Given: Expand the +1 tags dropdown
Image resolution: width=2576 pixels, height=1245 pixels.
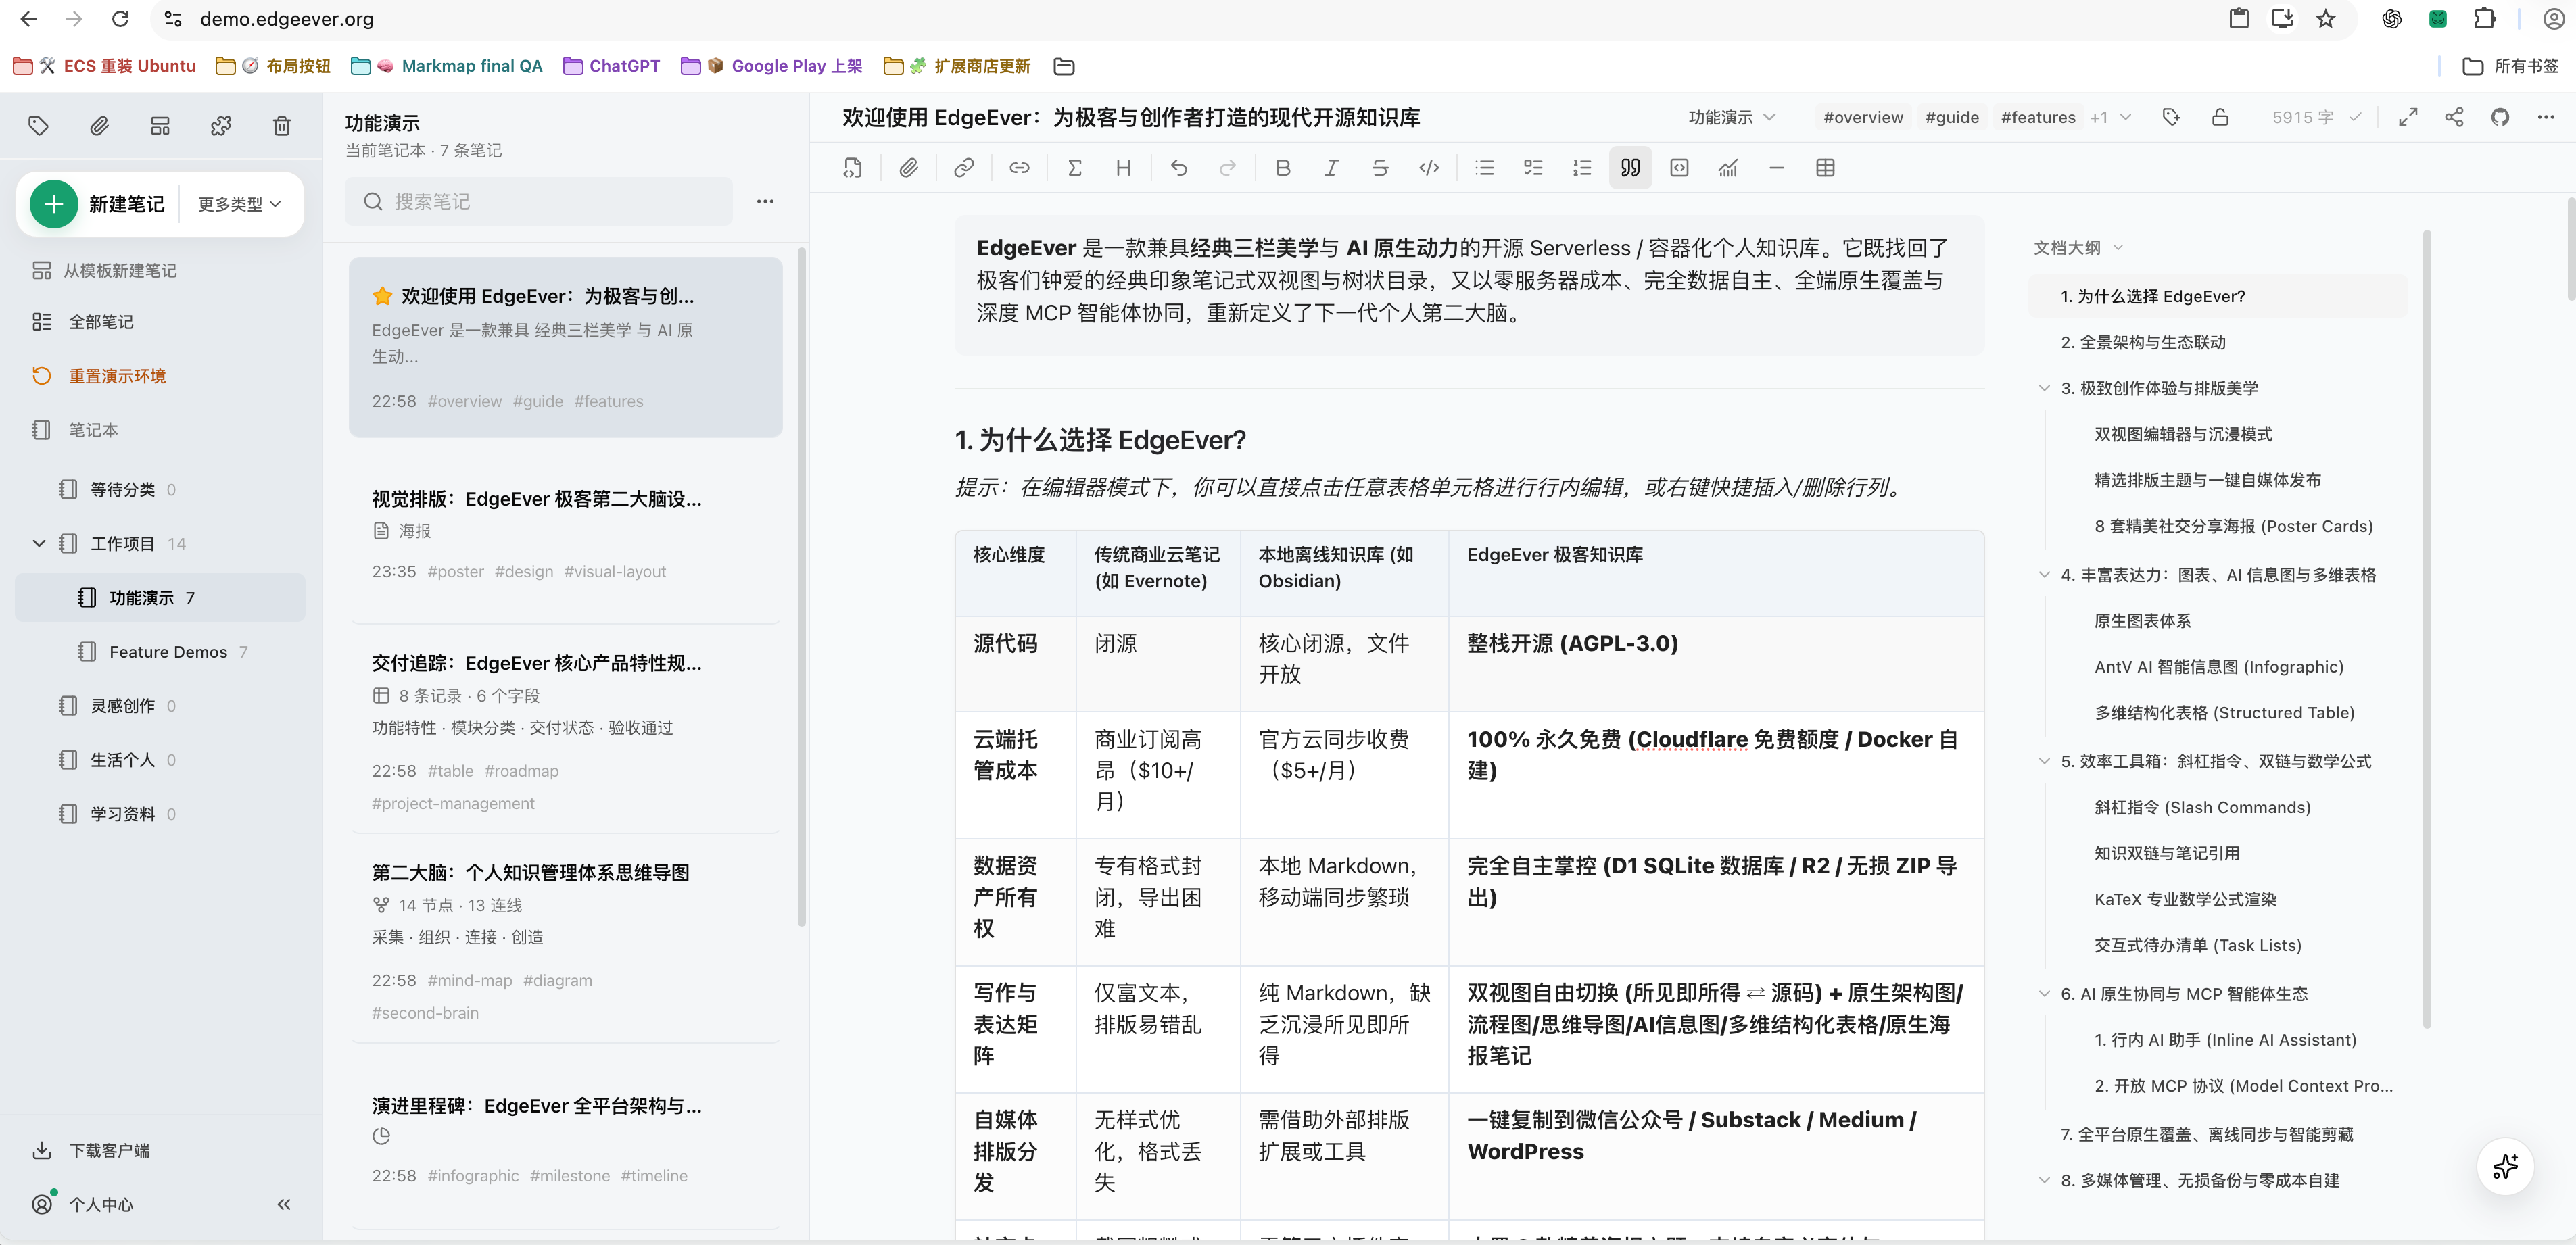Looking at the screenshot, I should (2111, 117).
